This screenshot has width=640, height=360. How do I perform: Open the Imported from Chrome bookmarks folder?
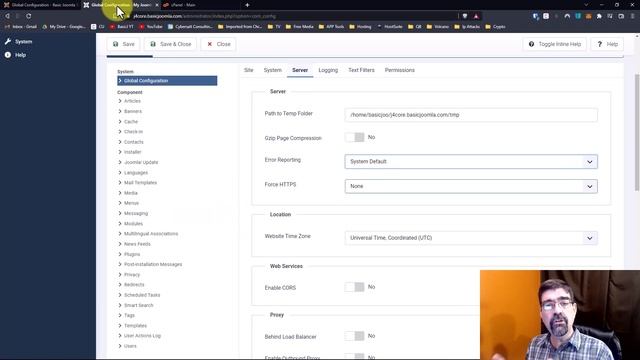240,27
